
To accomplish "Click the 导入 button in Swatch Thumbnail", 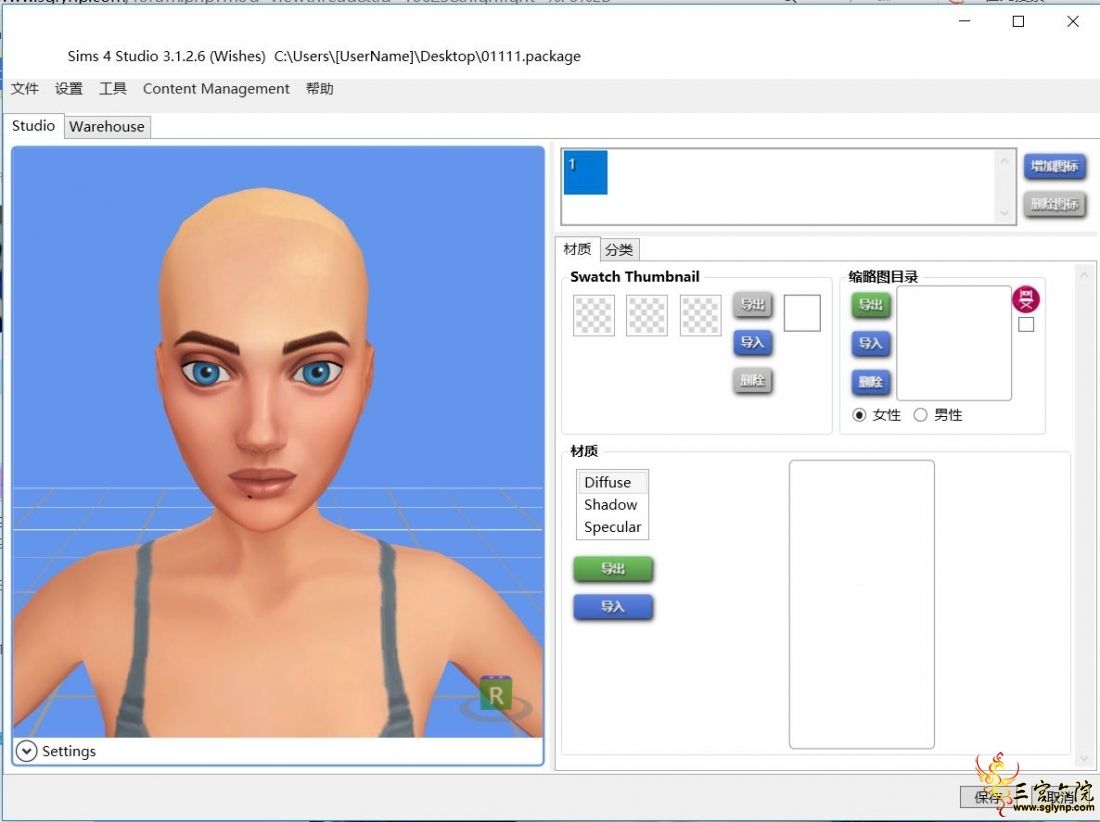I will (752, 342).
